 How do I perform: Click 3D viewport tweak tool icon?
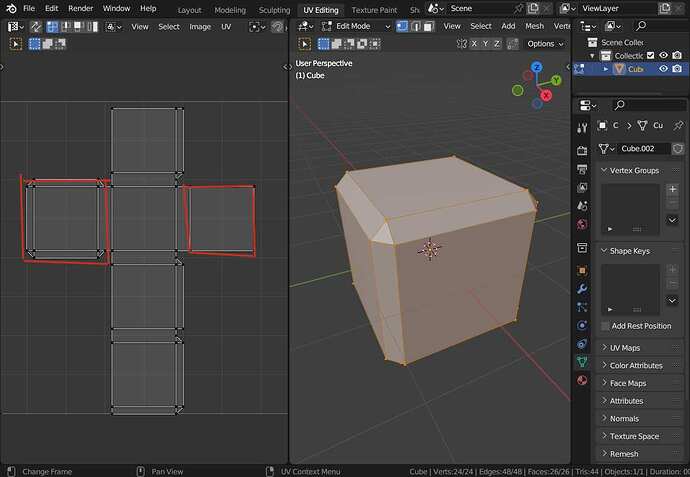click(305, 44)
